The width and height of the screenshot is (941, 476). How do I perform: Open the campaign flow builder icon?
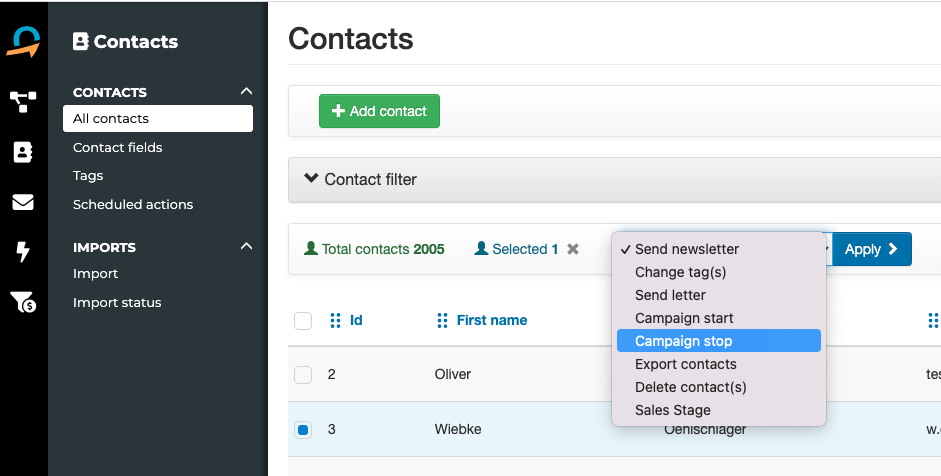(23, 101)
